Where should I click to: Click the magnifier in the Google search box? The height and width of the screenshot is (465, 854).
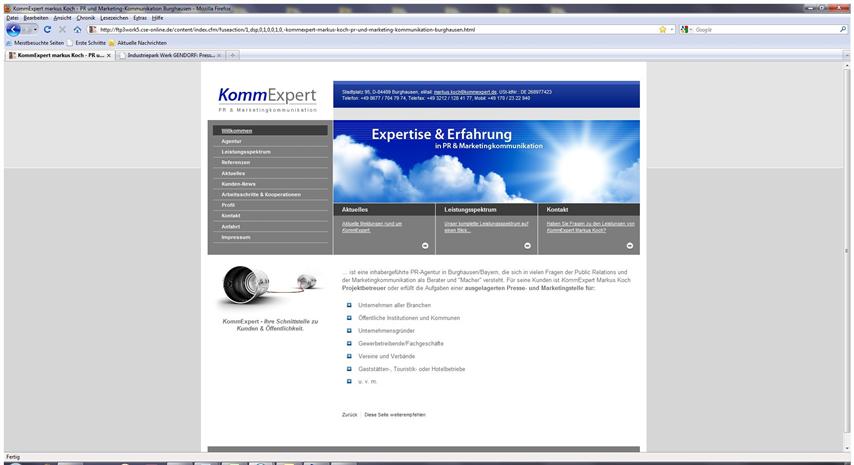click(843, 29)
